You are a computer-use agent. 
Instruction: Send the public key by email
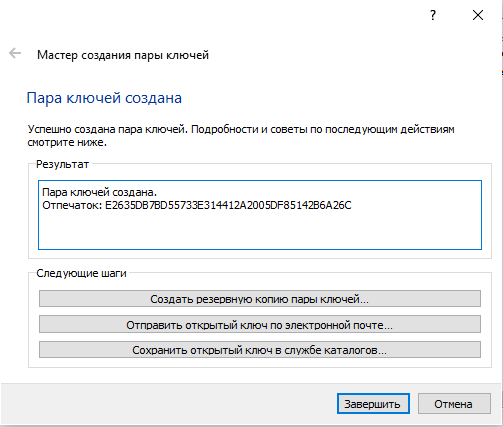[260, 324]
